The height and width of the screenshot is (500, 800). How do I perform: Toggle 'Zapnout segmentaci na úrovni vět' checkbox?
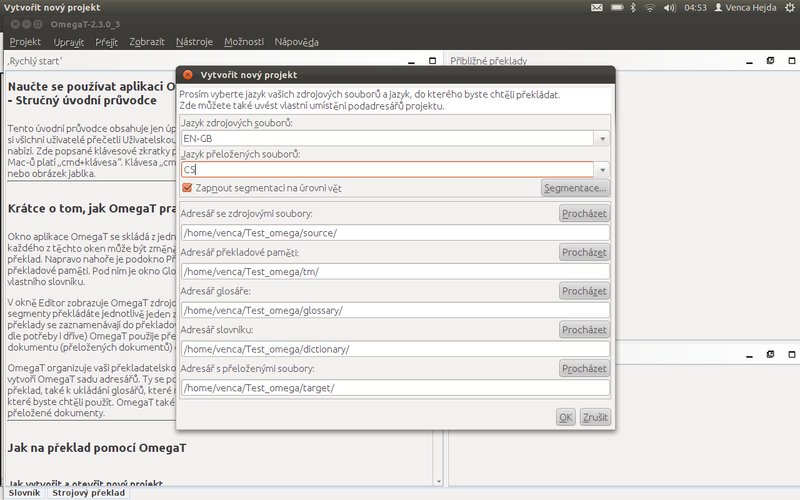point(187,187)
